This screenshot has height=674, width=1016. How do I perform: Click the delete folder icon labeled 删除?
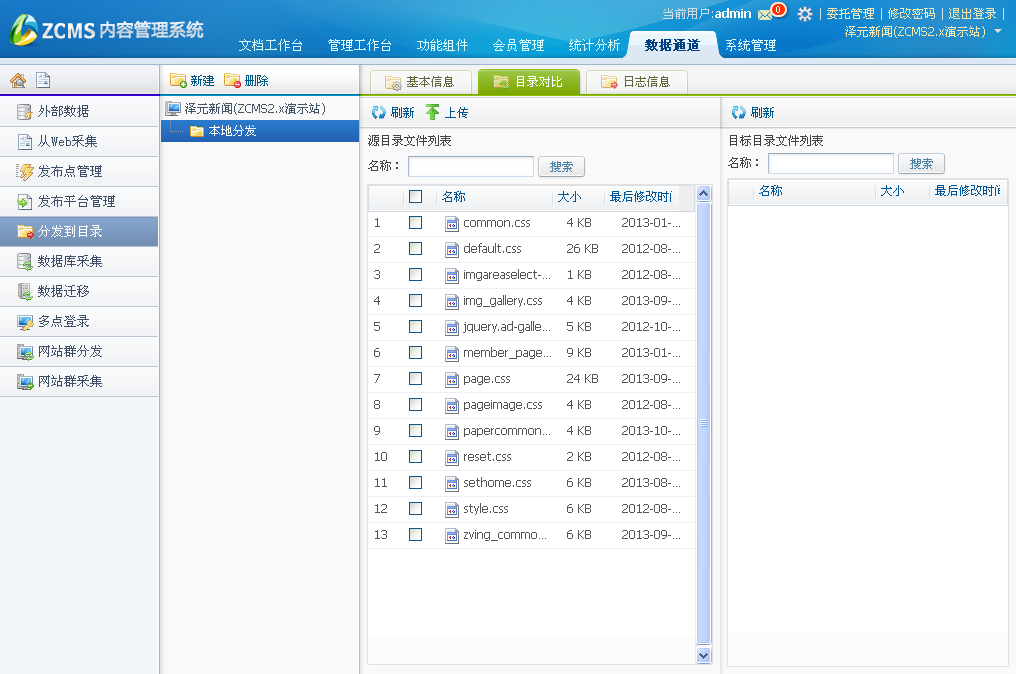232,80
